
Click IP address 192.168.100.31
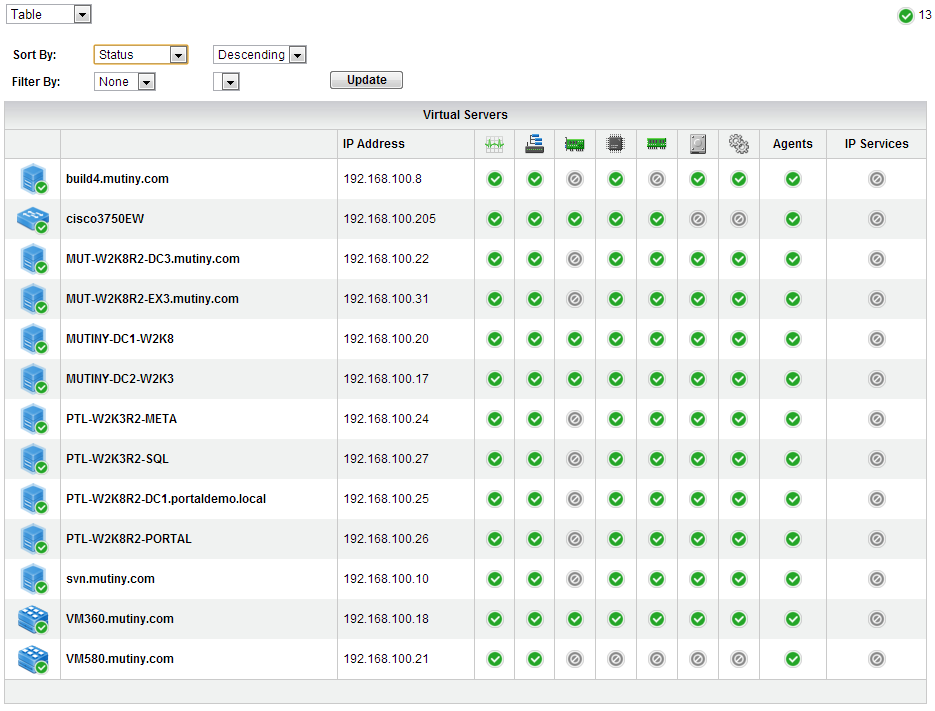[x=386, y=299]
